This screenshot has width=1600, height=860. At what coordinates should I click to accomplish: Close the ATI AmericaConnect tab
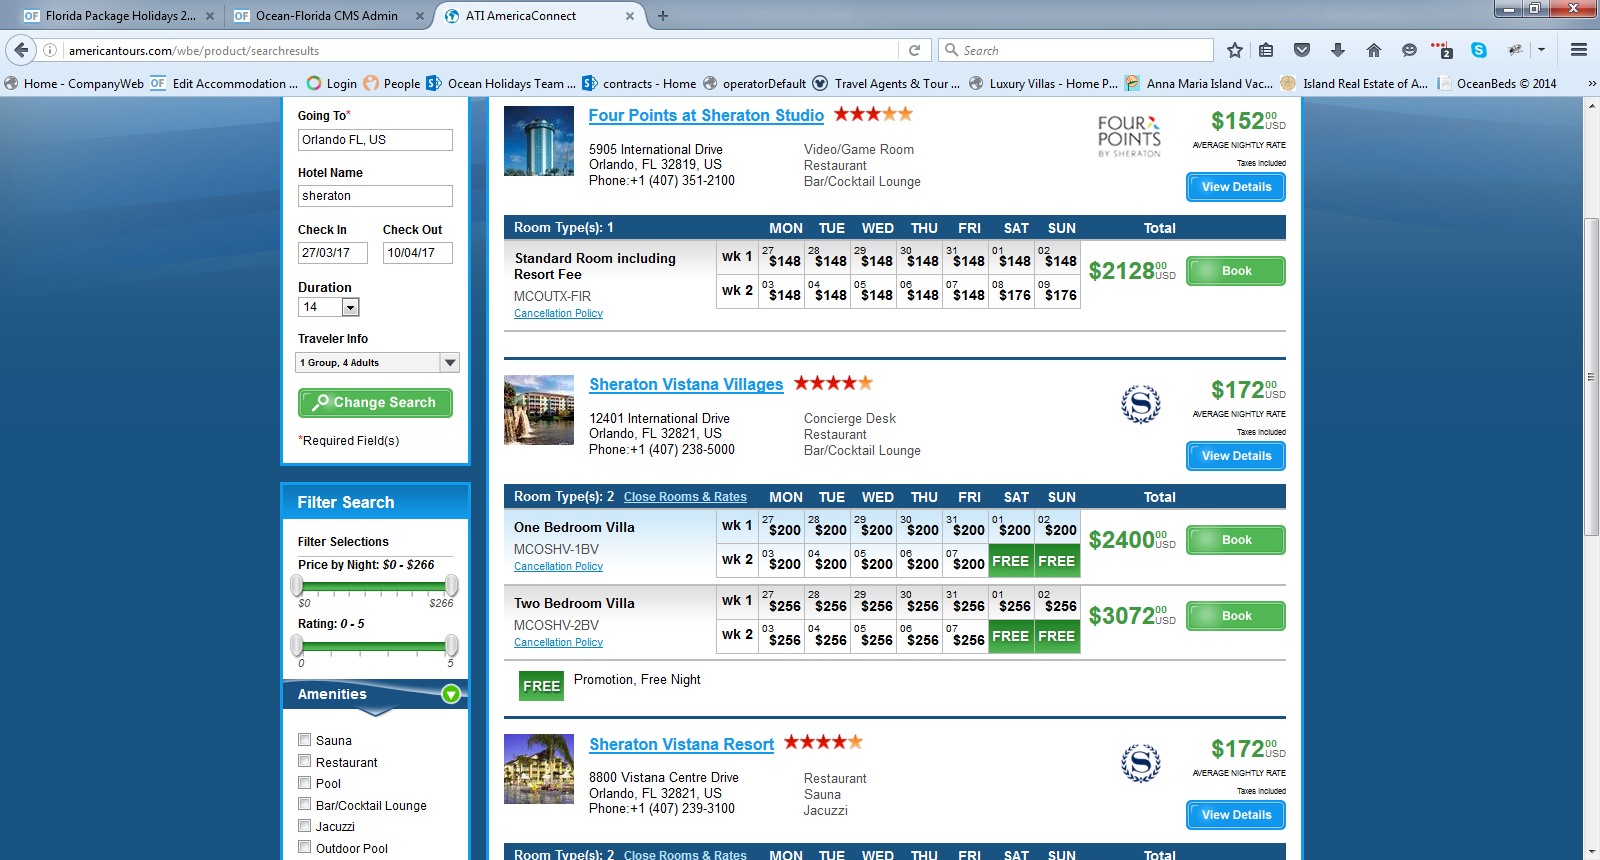coord(630,16)
